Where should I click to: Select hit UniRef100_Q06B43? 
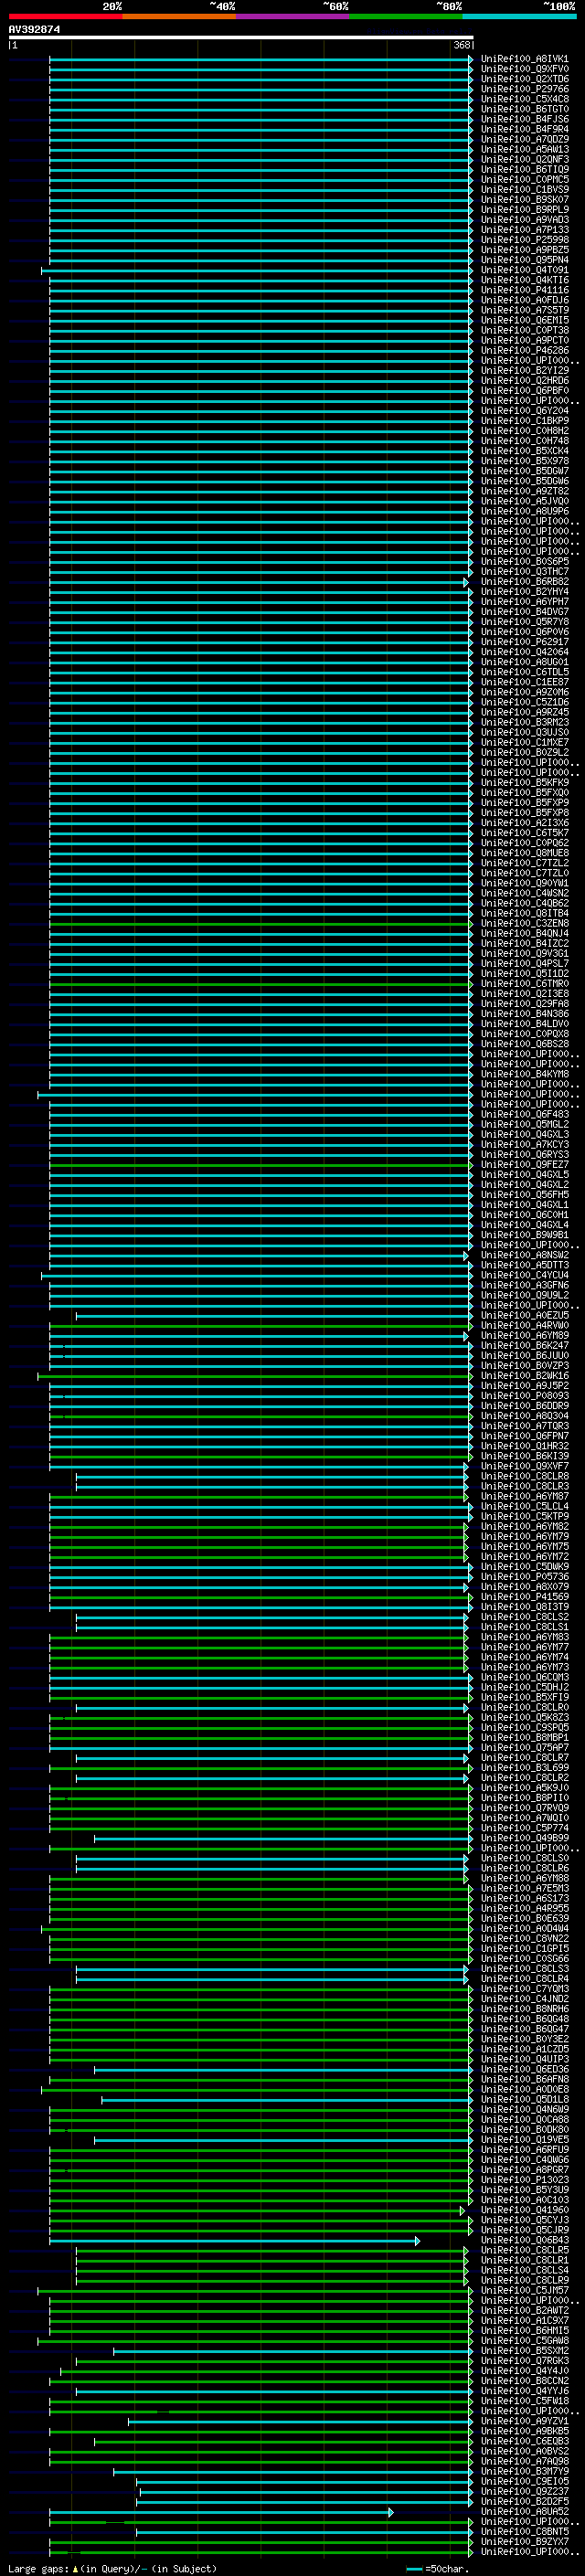[524, 2240]
